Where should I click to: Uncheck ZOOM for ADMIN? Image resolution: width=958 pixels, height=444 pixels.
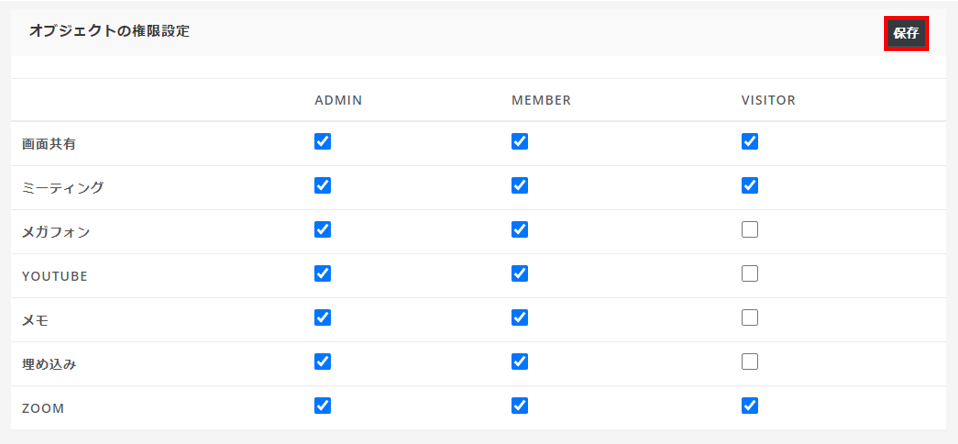point(323,406)
